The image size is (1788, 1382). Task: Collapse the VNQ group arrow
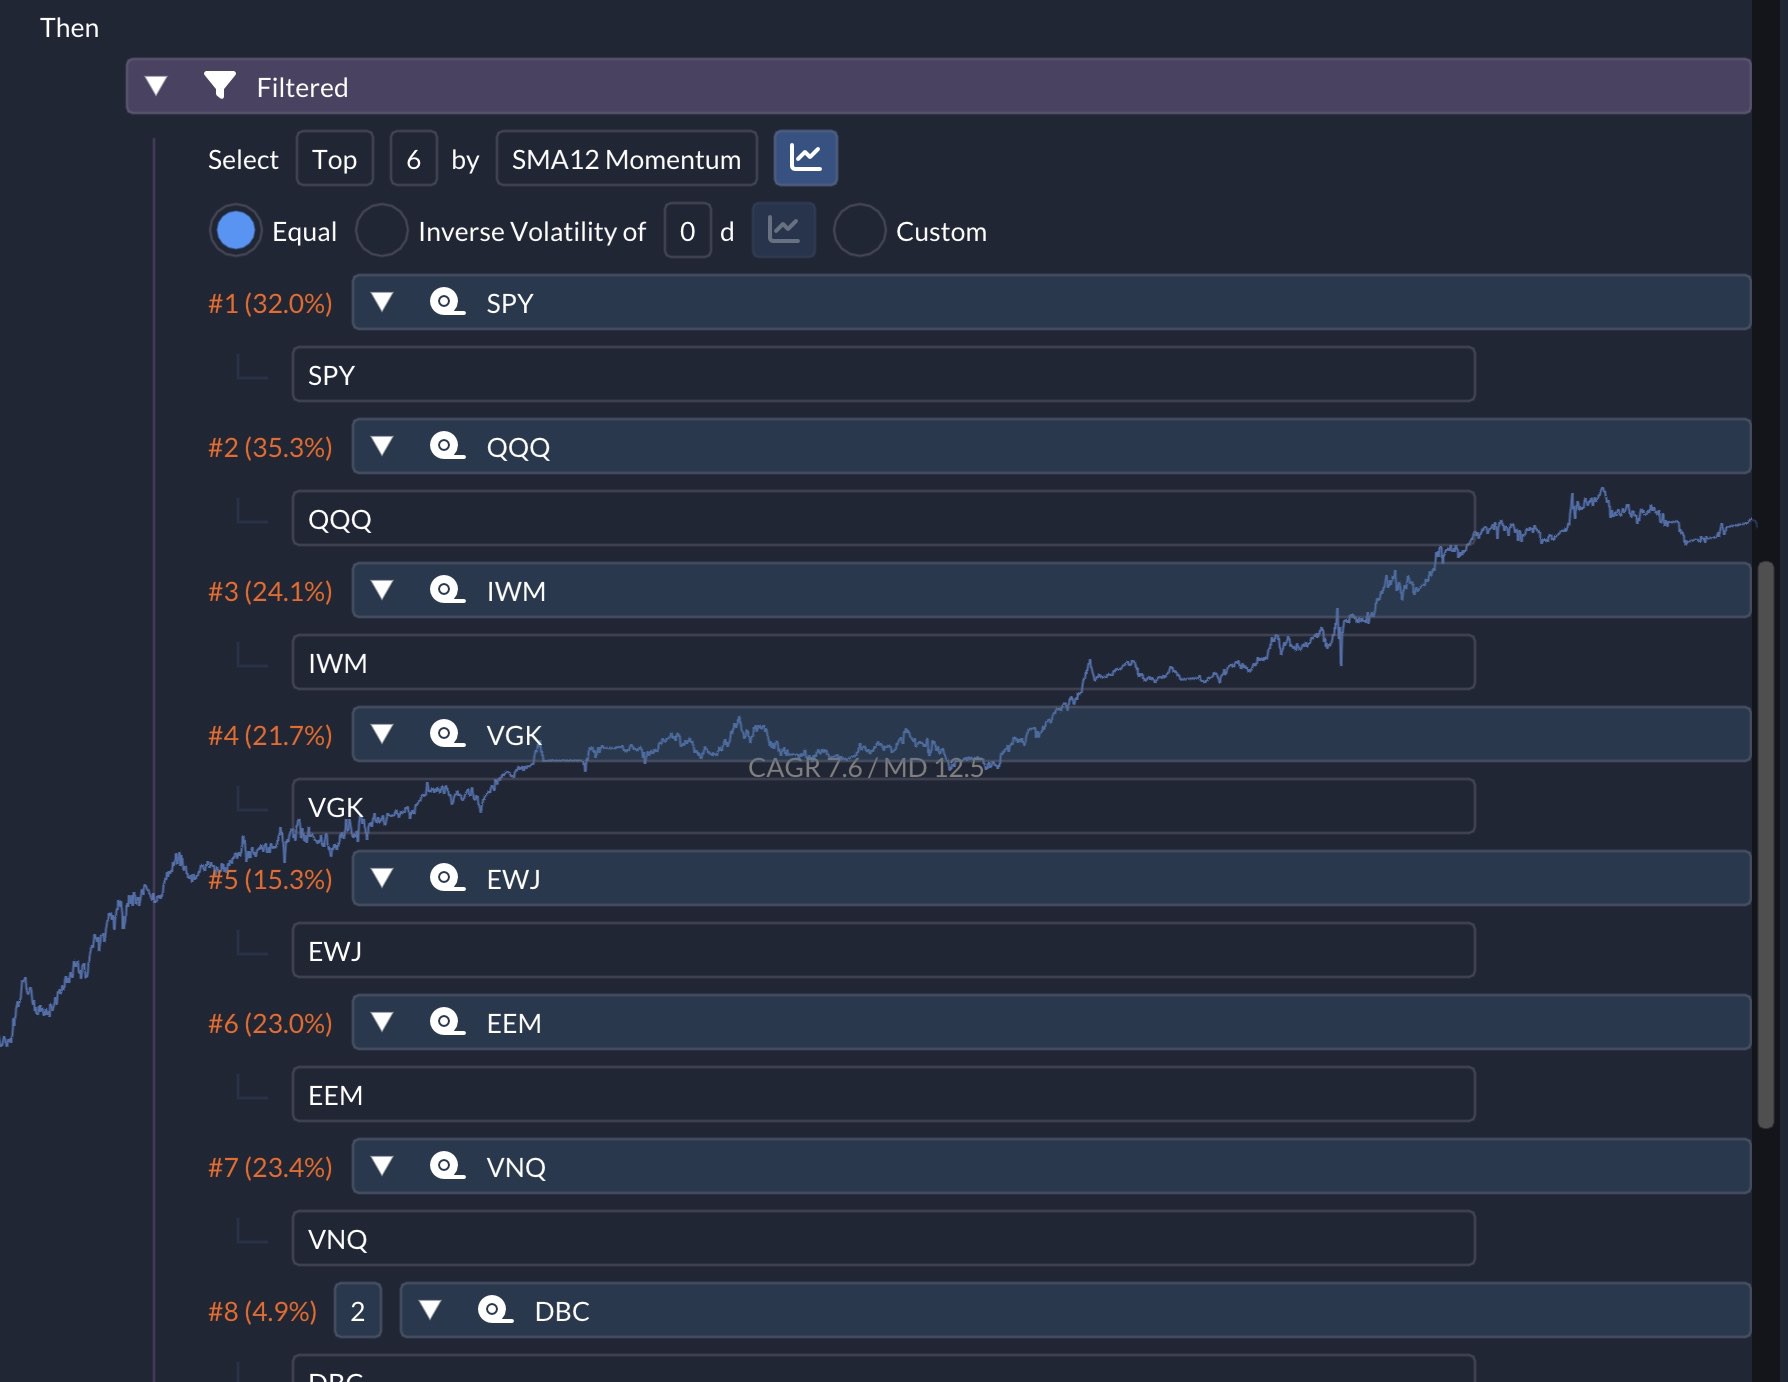pos(382,1166)
